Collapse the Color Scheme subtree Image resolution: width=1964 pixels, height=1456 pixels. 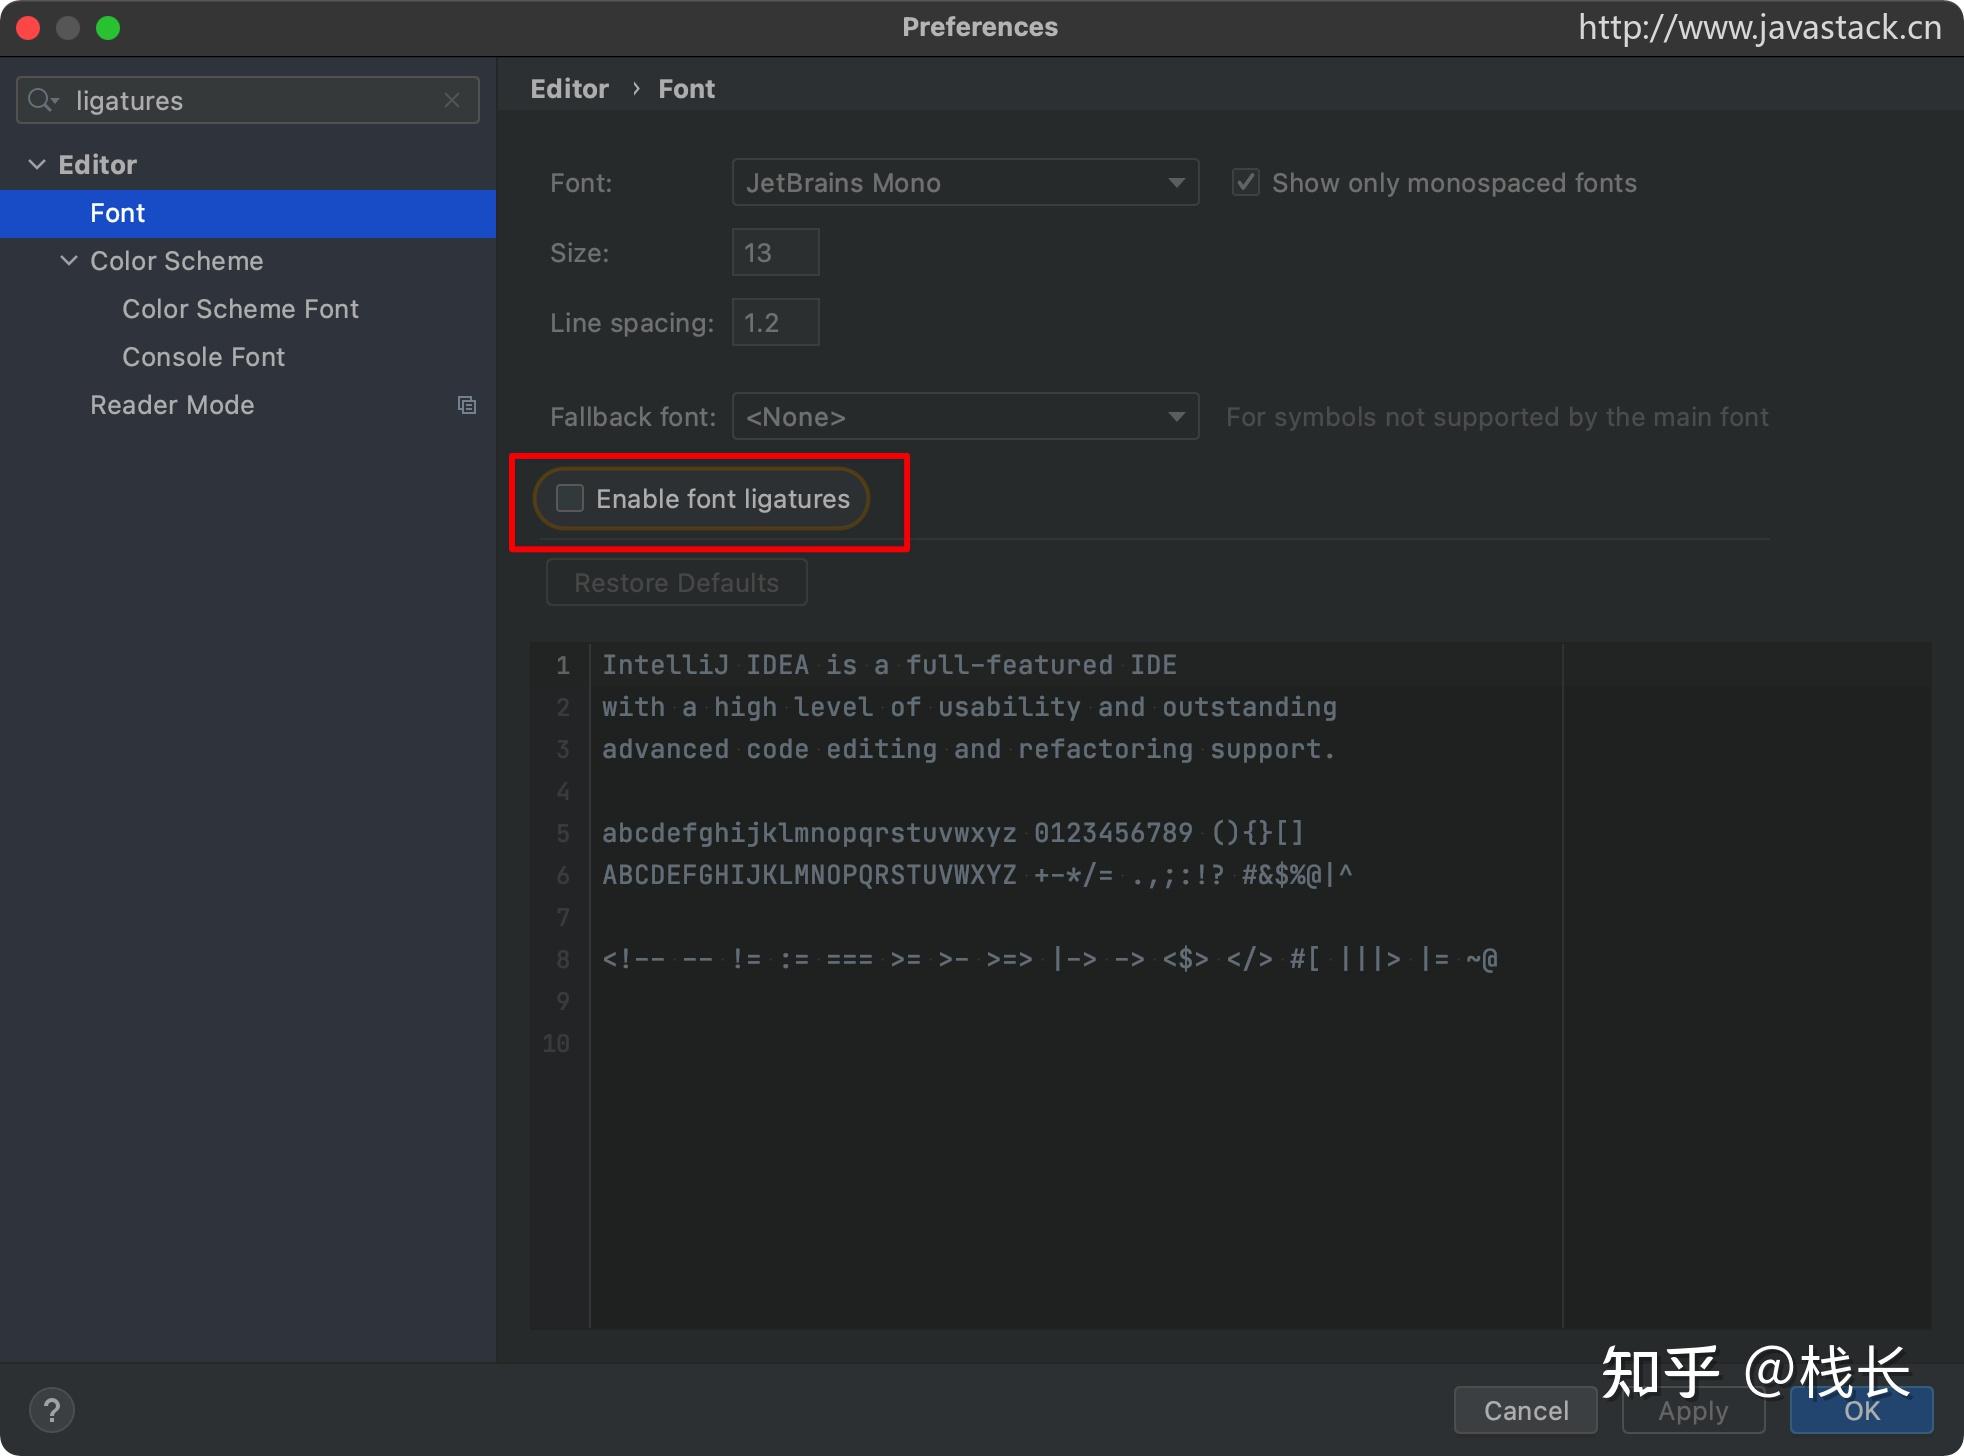pyautogui.click(x=69, y=260)
